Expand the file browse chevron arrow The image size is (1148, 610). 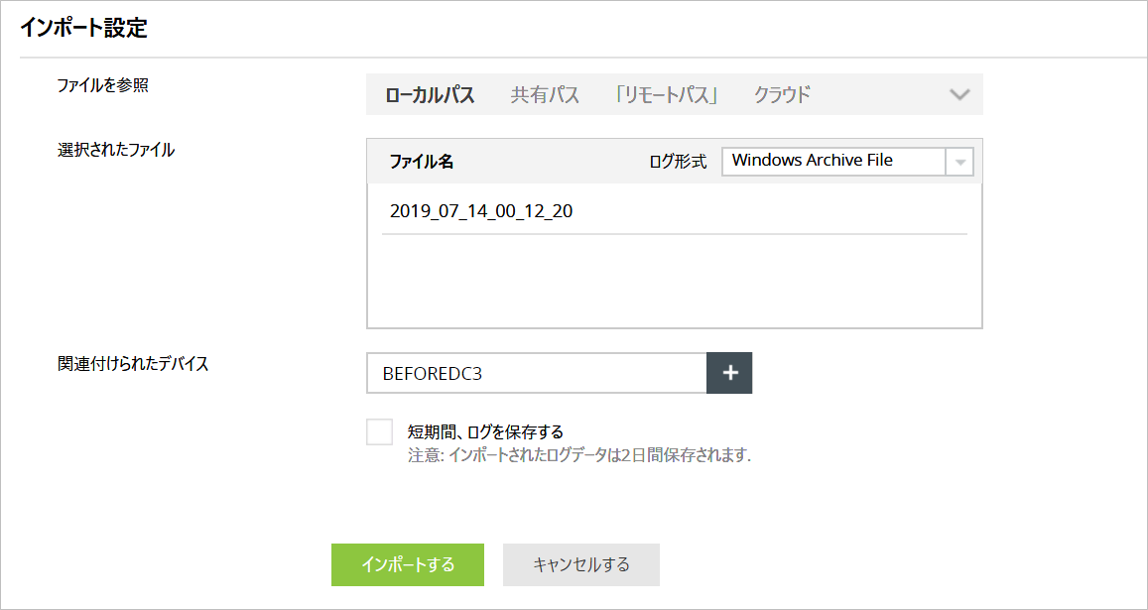(959, 95)
